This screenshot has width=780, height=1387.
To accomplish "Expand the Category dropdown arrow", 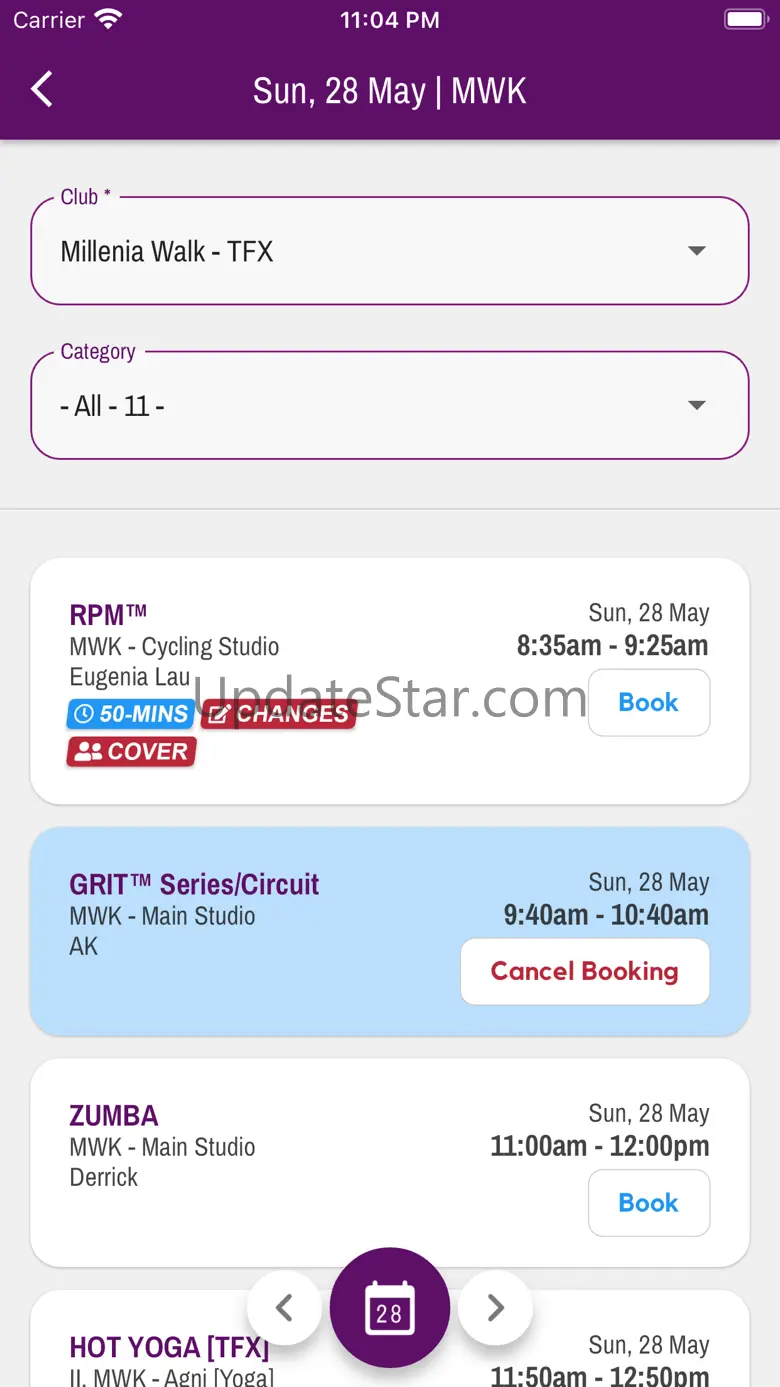I will click(x=697, y=405).
